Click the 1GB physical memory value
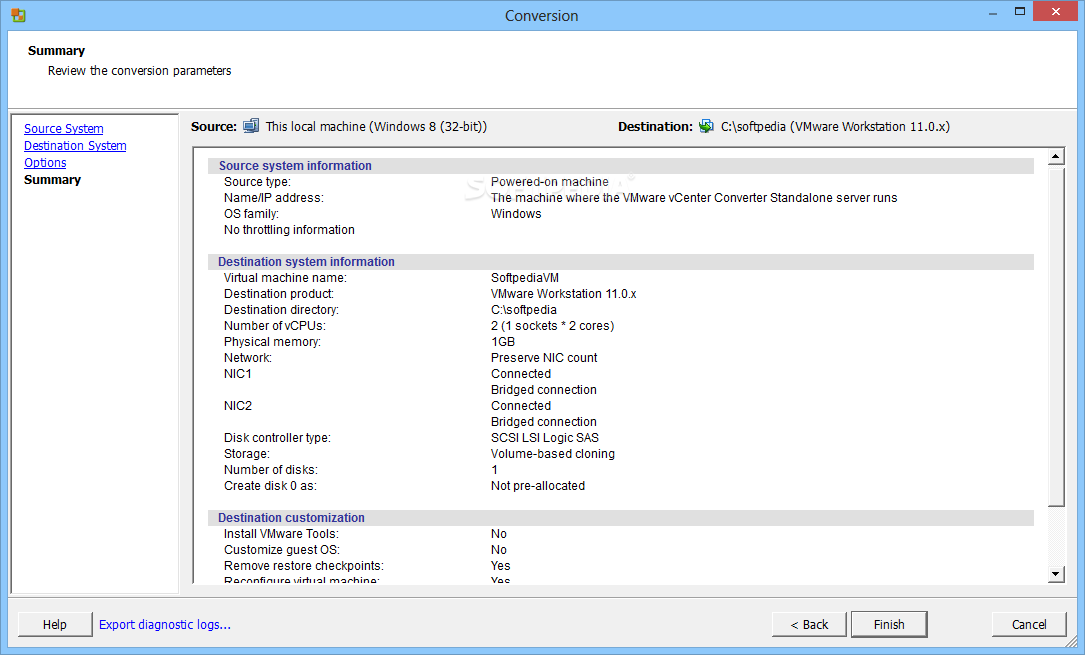Screen dimensions: 1085x655 coord(502,342)
